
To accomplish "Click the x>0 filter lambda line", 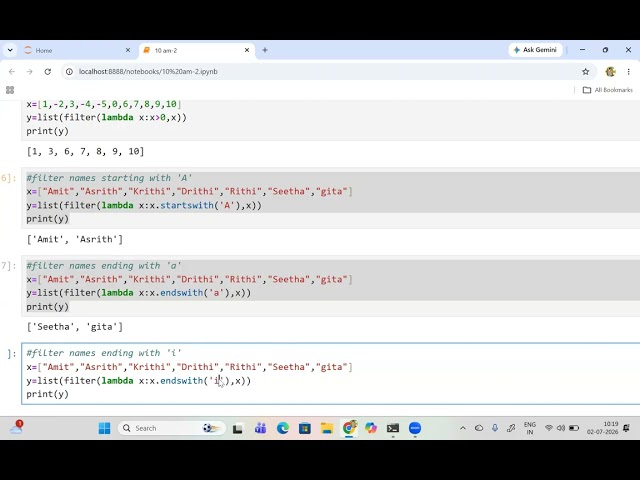I will (107, 118).
